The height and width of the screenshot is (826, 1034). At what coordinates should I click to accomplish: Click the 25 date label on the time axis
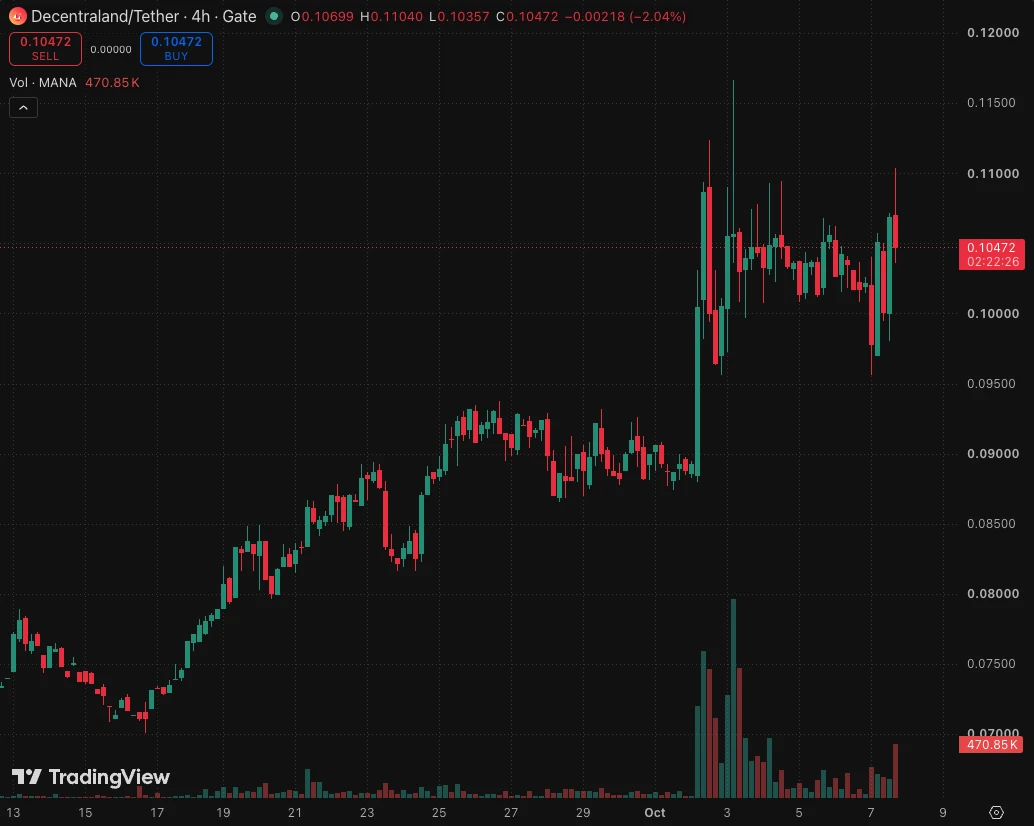(x=439, y=813)
